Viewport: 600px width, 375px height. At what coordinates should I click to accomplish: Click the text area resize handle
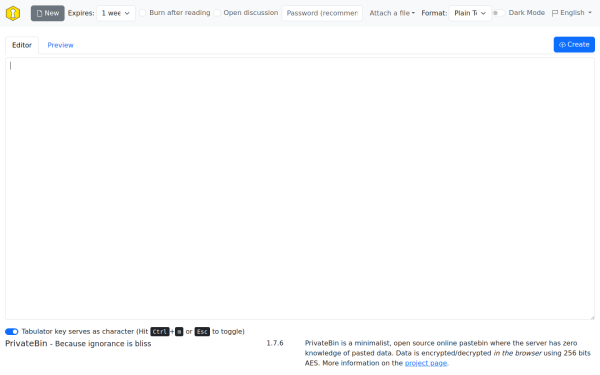592,317
